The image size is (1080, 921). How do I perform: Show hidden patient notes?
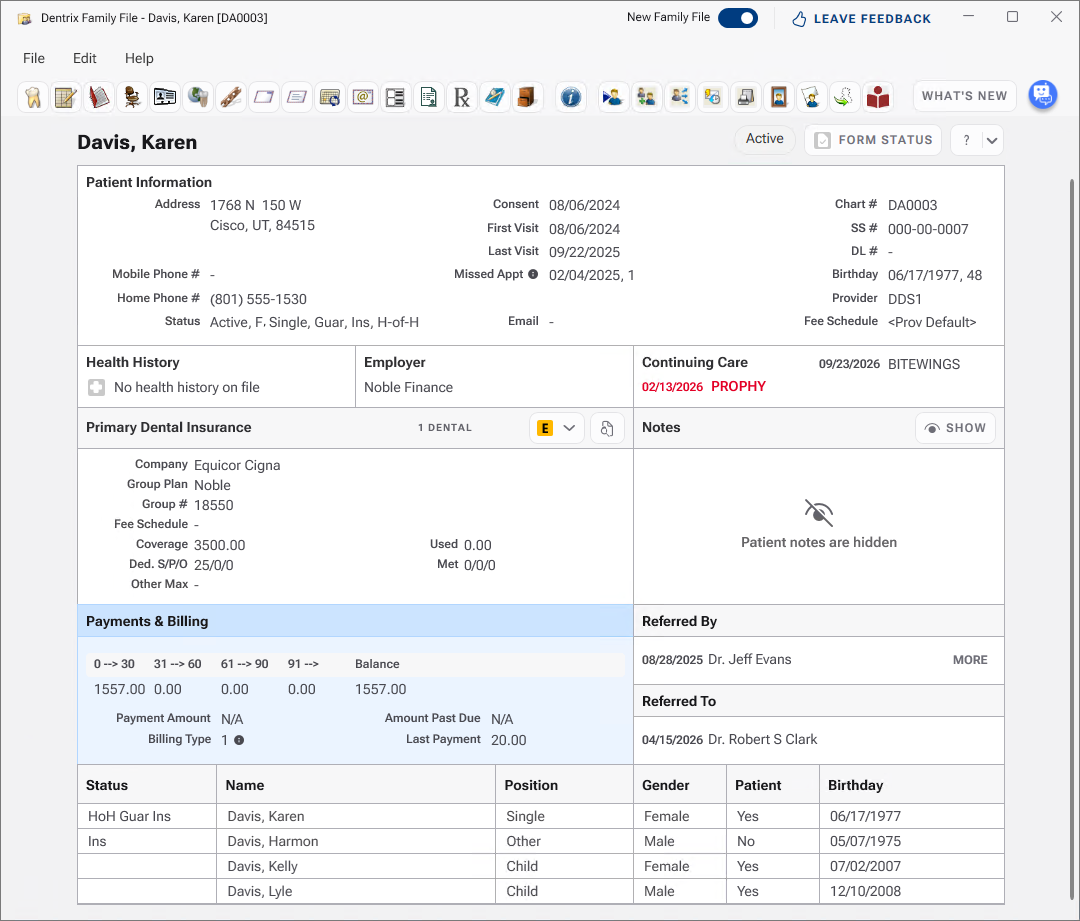click(x=955, y=428)
